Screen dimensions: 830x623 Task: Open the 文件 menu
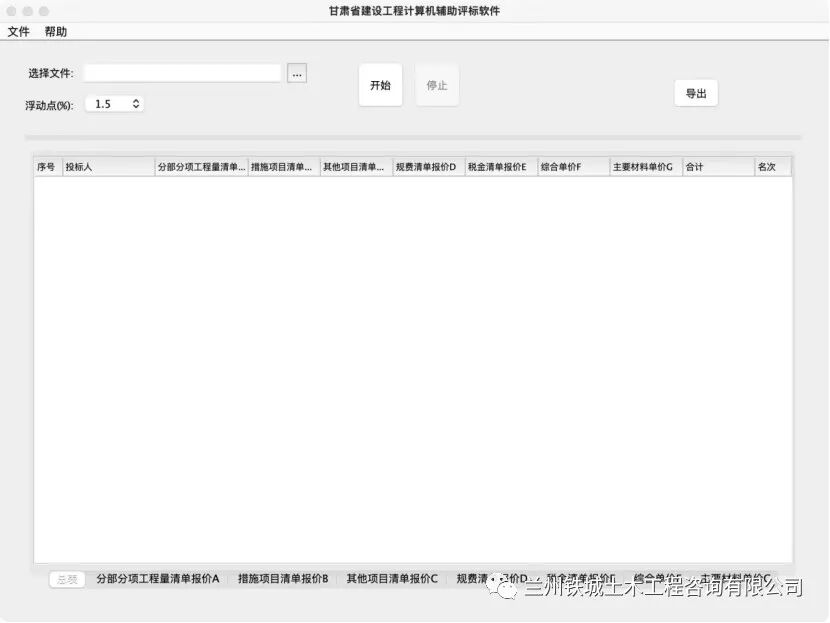click(x=19, y=32)
